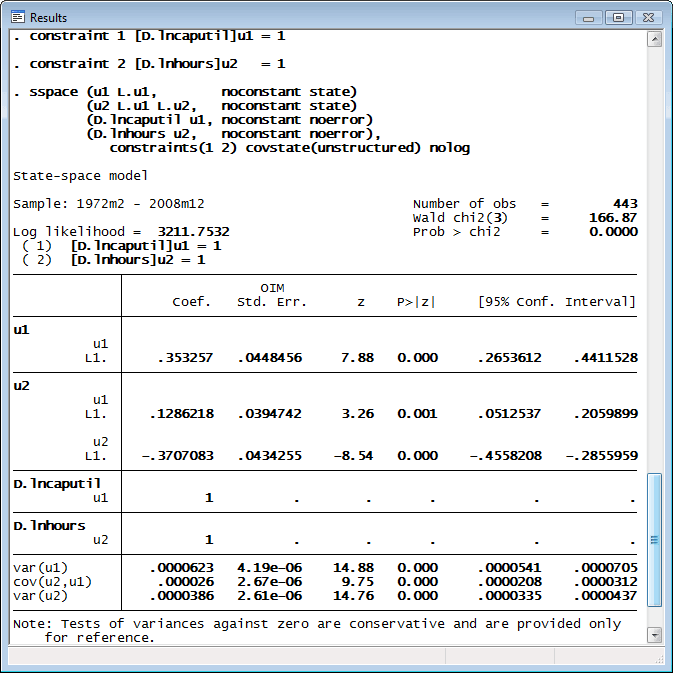Close the Results window
The width and height of the screenshot is (673, 673).
648,18
